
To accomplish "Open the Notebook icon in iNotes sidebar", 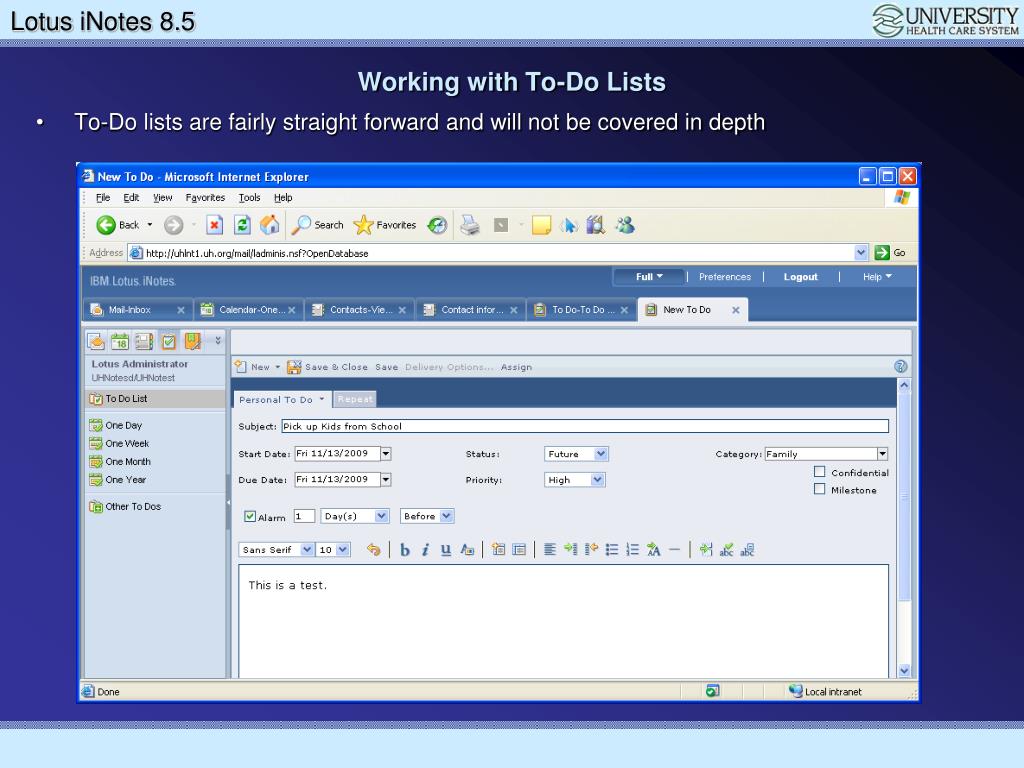I will [x=193, y=341].
